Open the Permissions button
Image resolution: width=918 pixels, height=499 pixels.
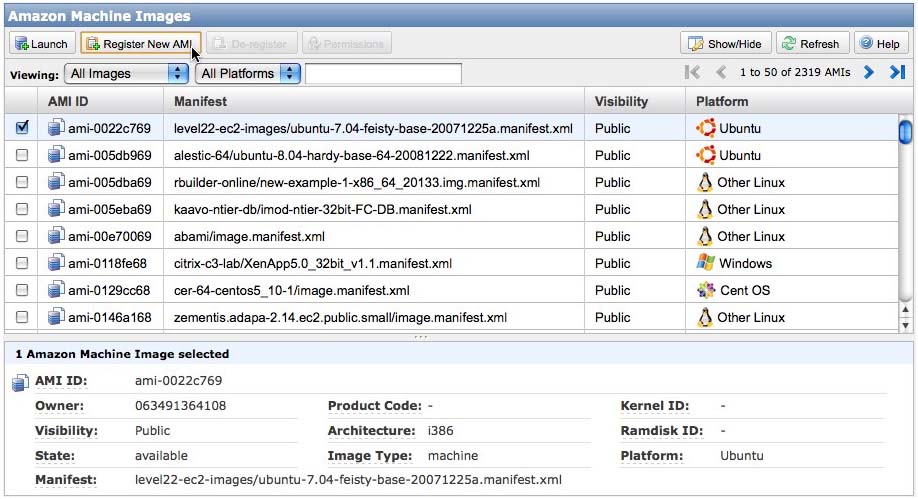pyautogui.click(x=347, y=44)
